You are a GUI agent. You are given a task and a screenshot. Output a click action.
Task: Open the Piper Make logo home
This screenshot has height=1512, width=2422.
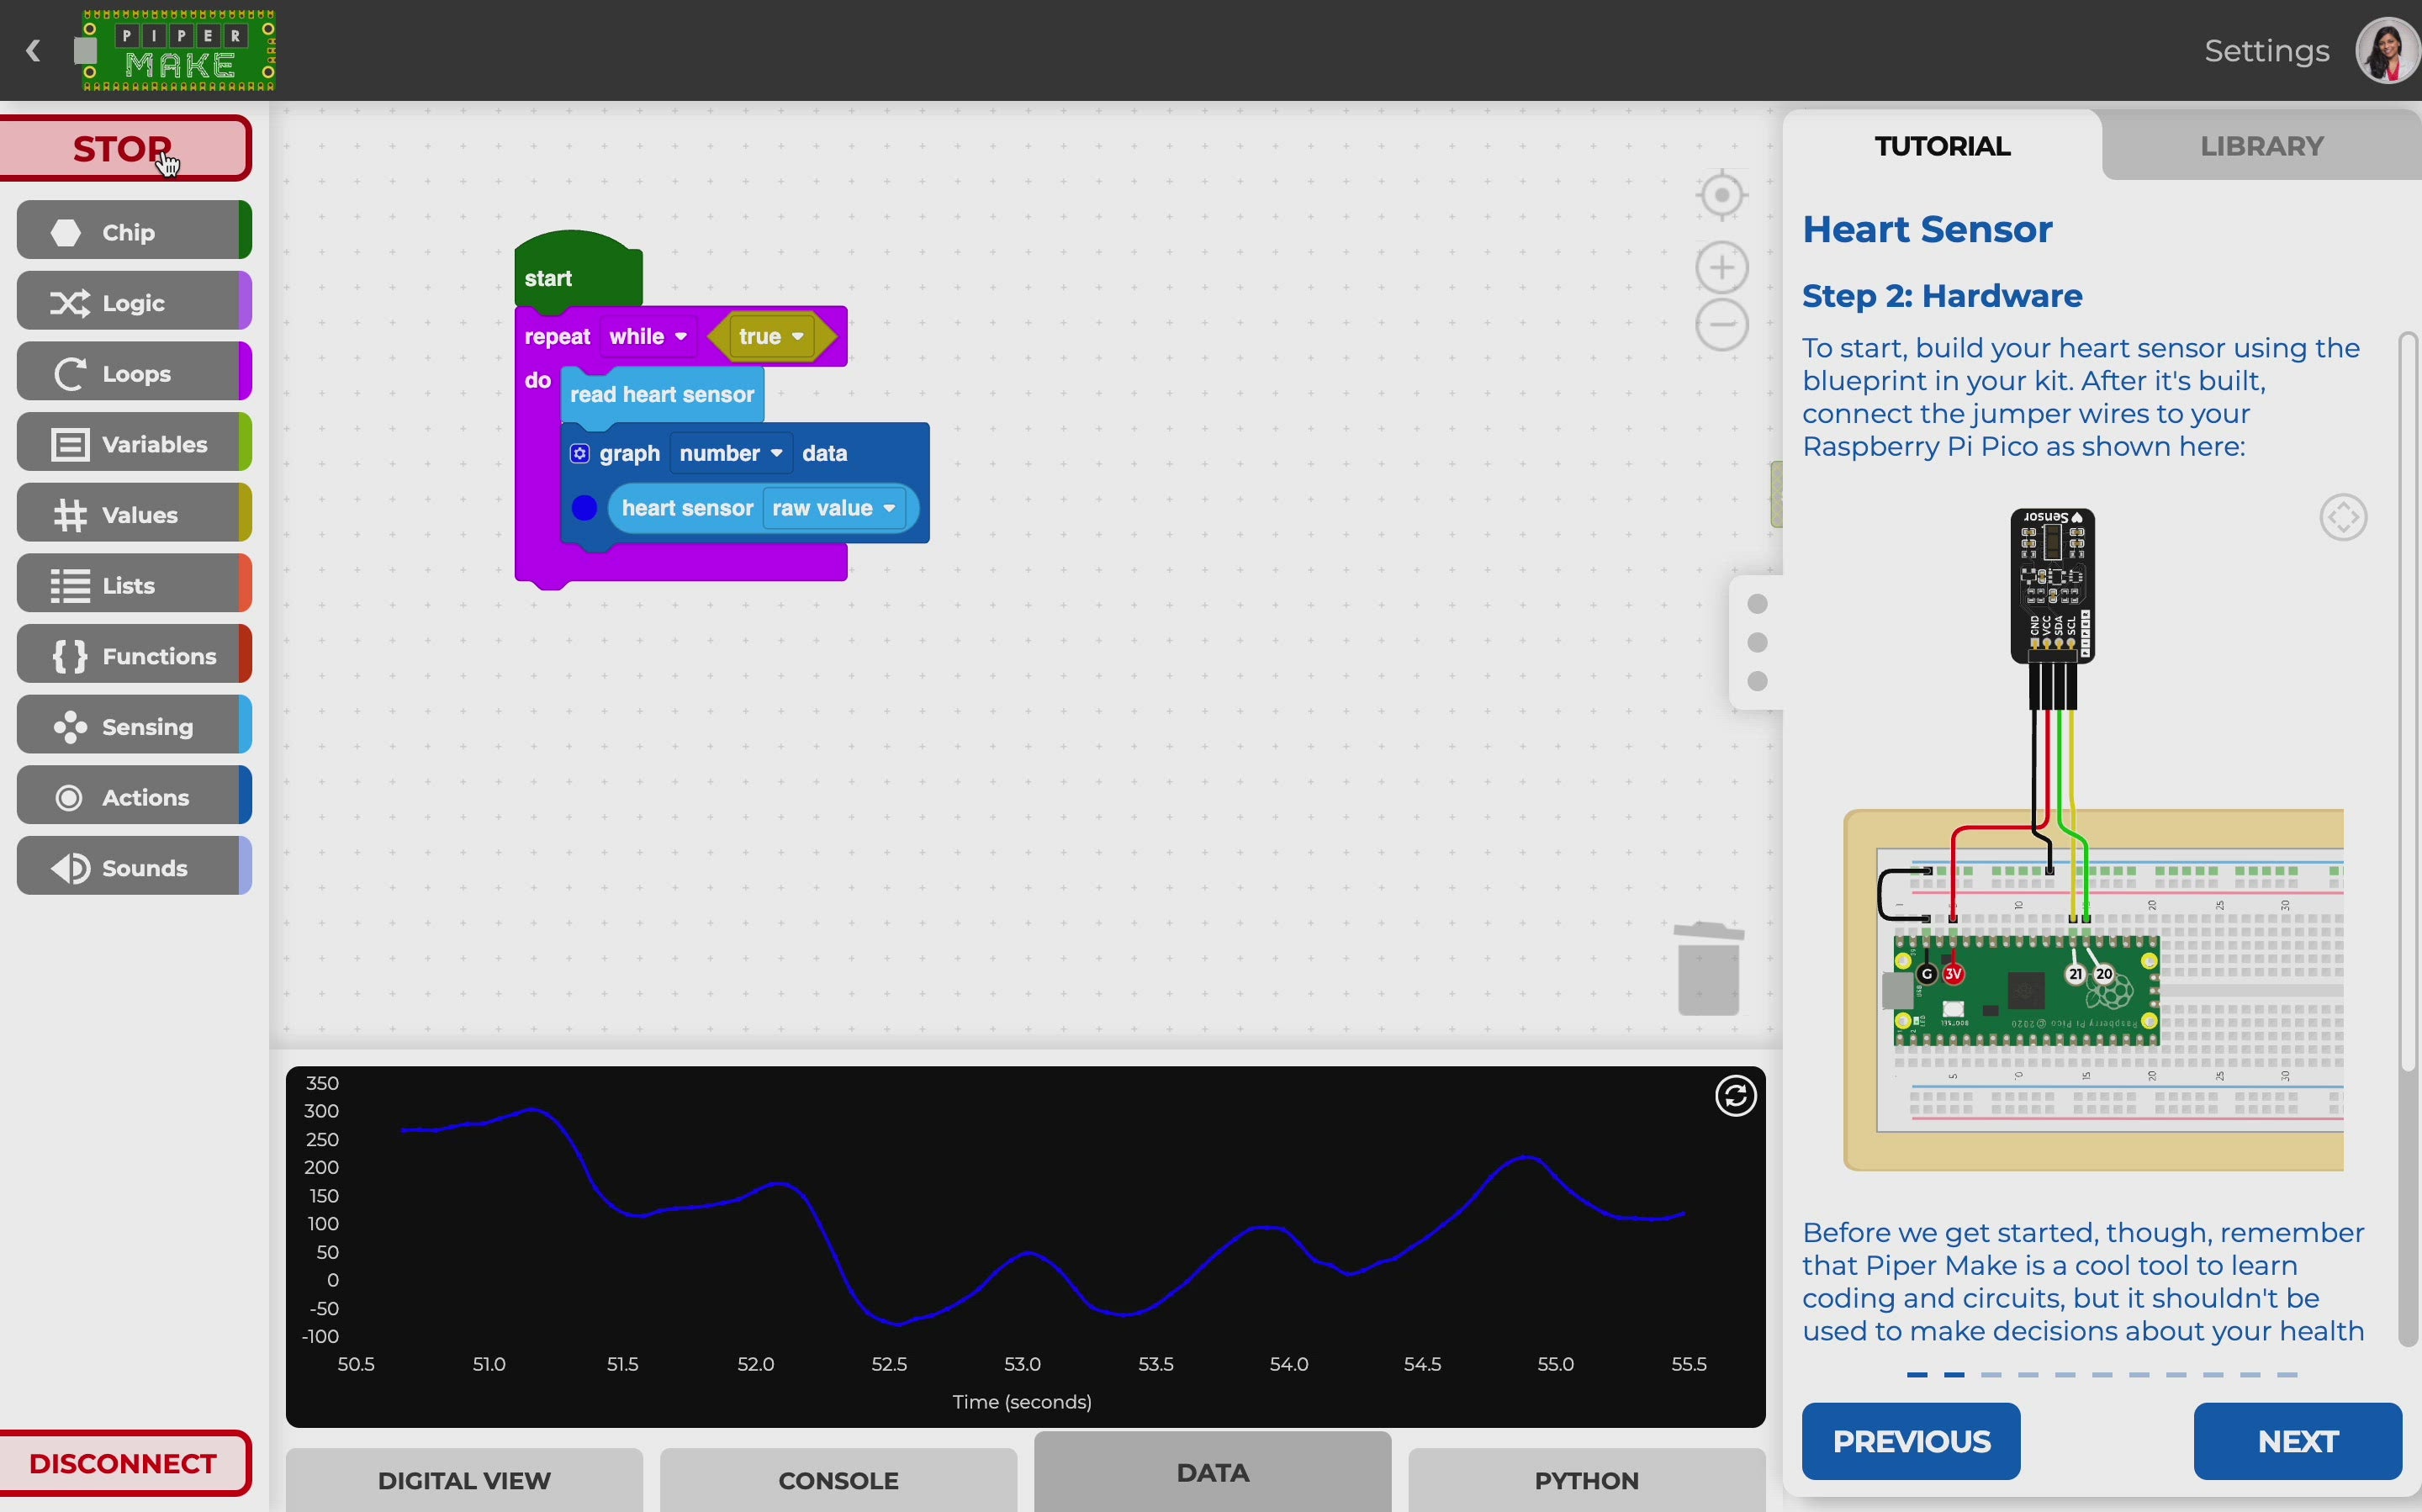[x=177, y=50]
